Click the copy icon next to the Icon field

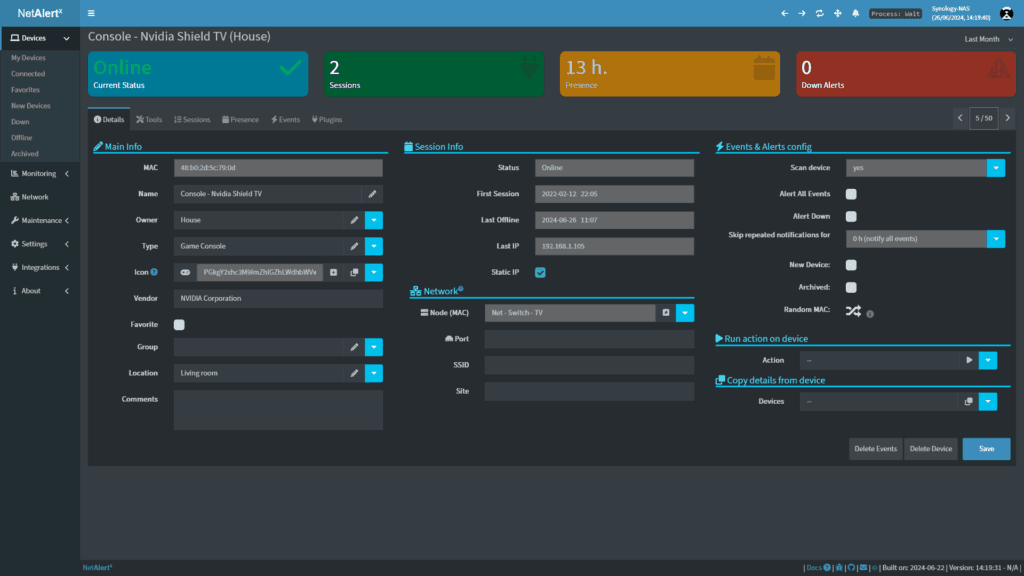[x=356, y=272]
